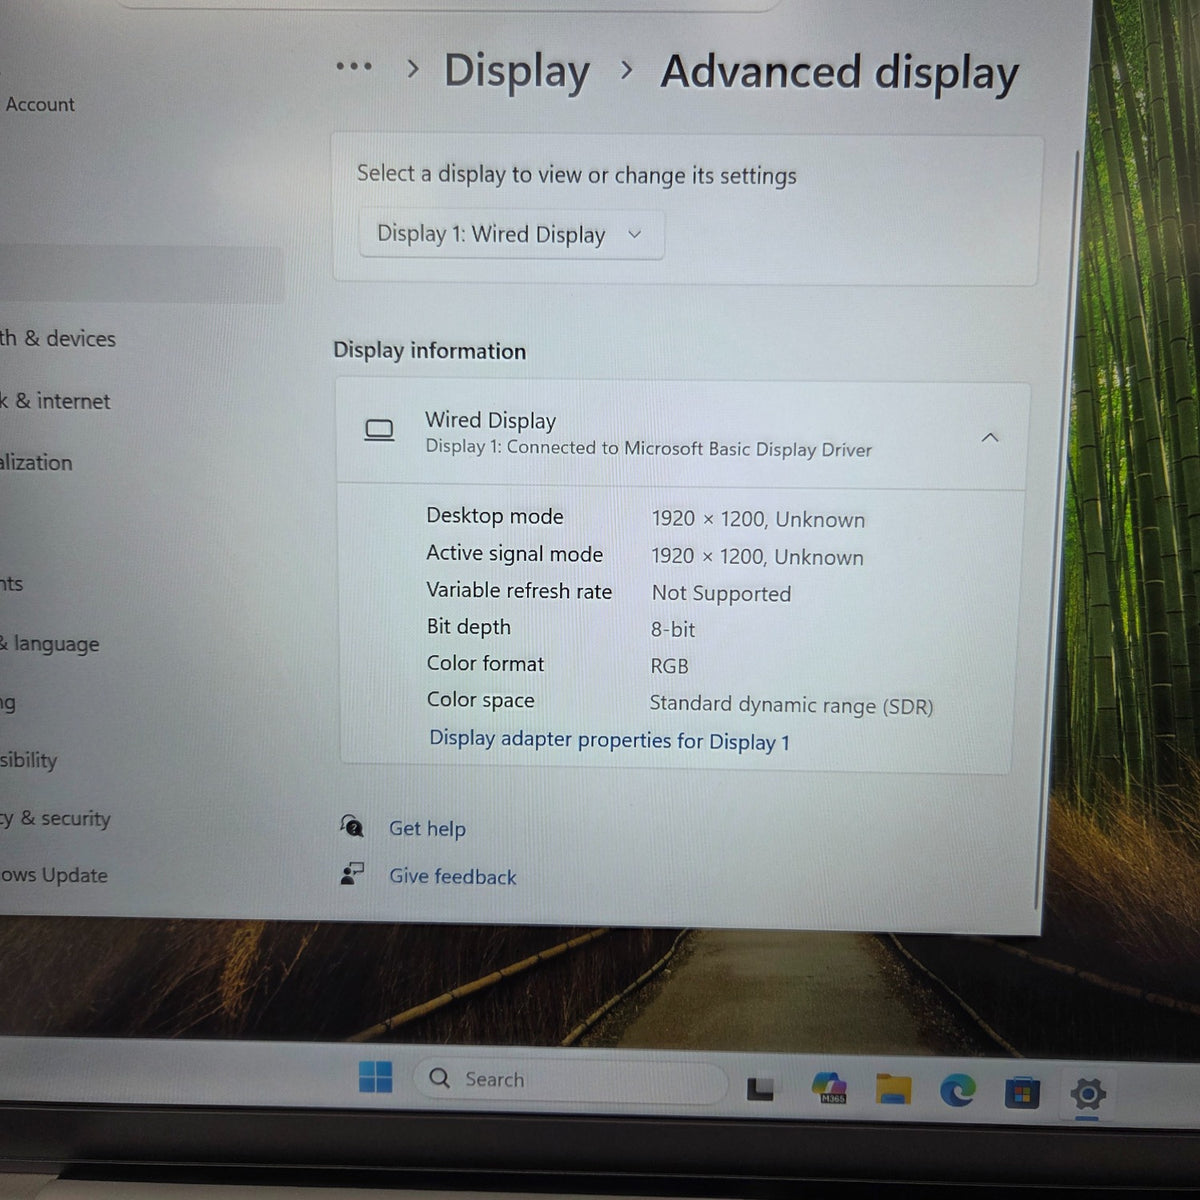This screenshot has width=1200, height=1200.
Task: Open the Windows Start menu
Action: [376, 1078]
